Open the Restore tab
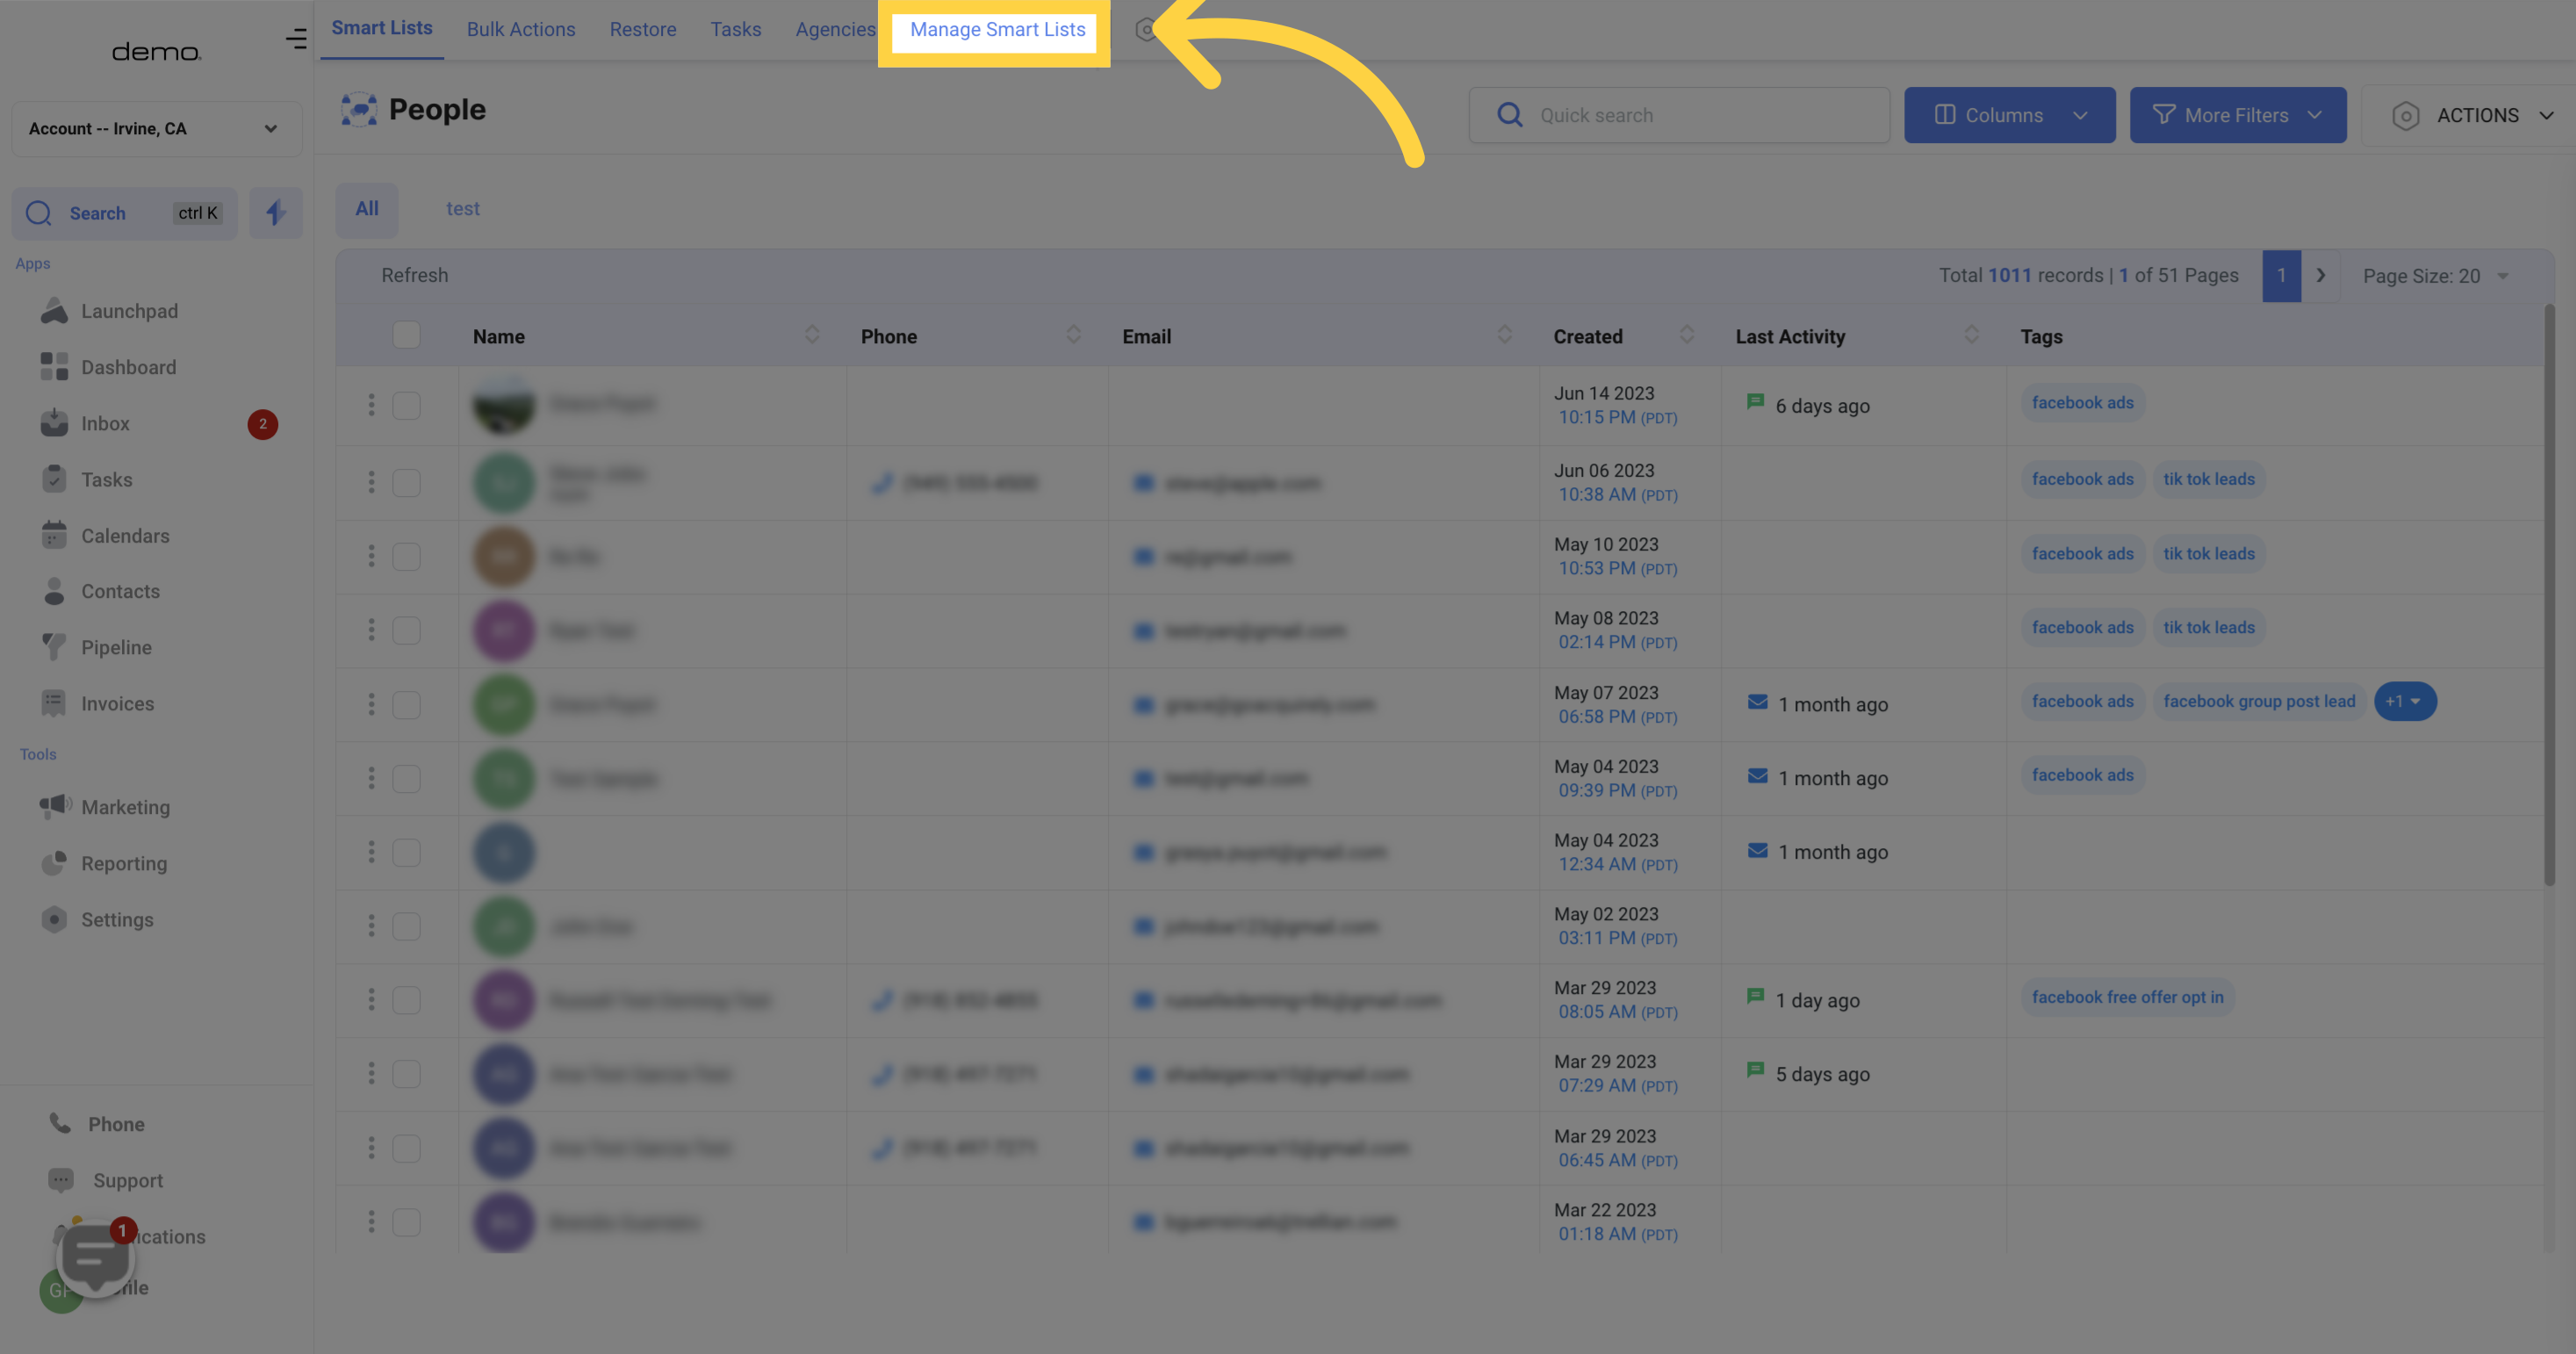 pos(643,29)
